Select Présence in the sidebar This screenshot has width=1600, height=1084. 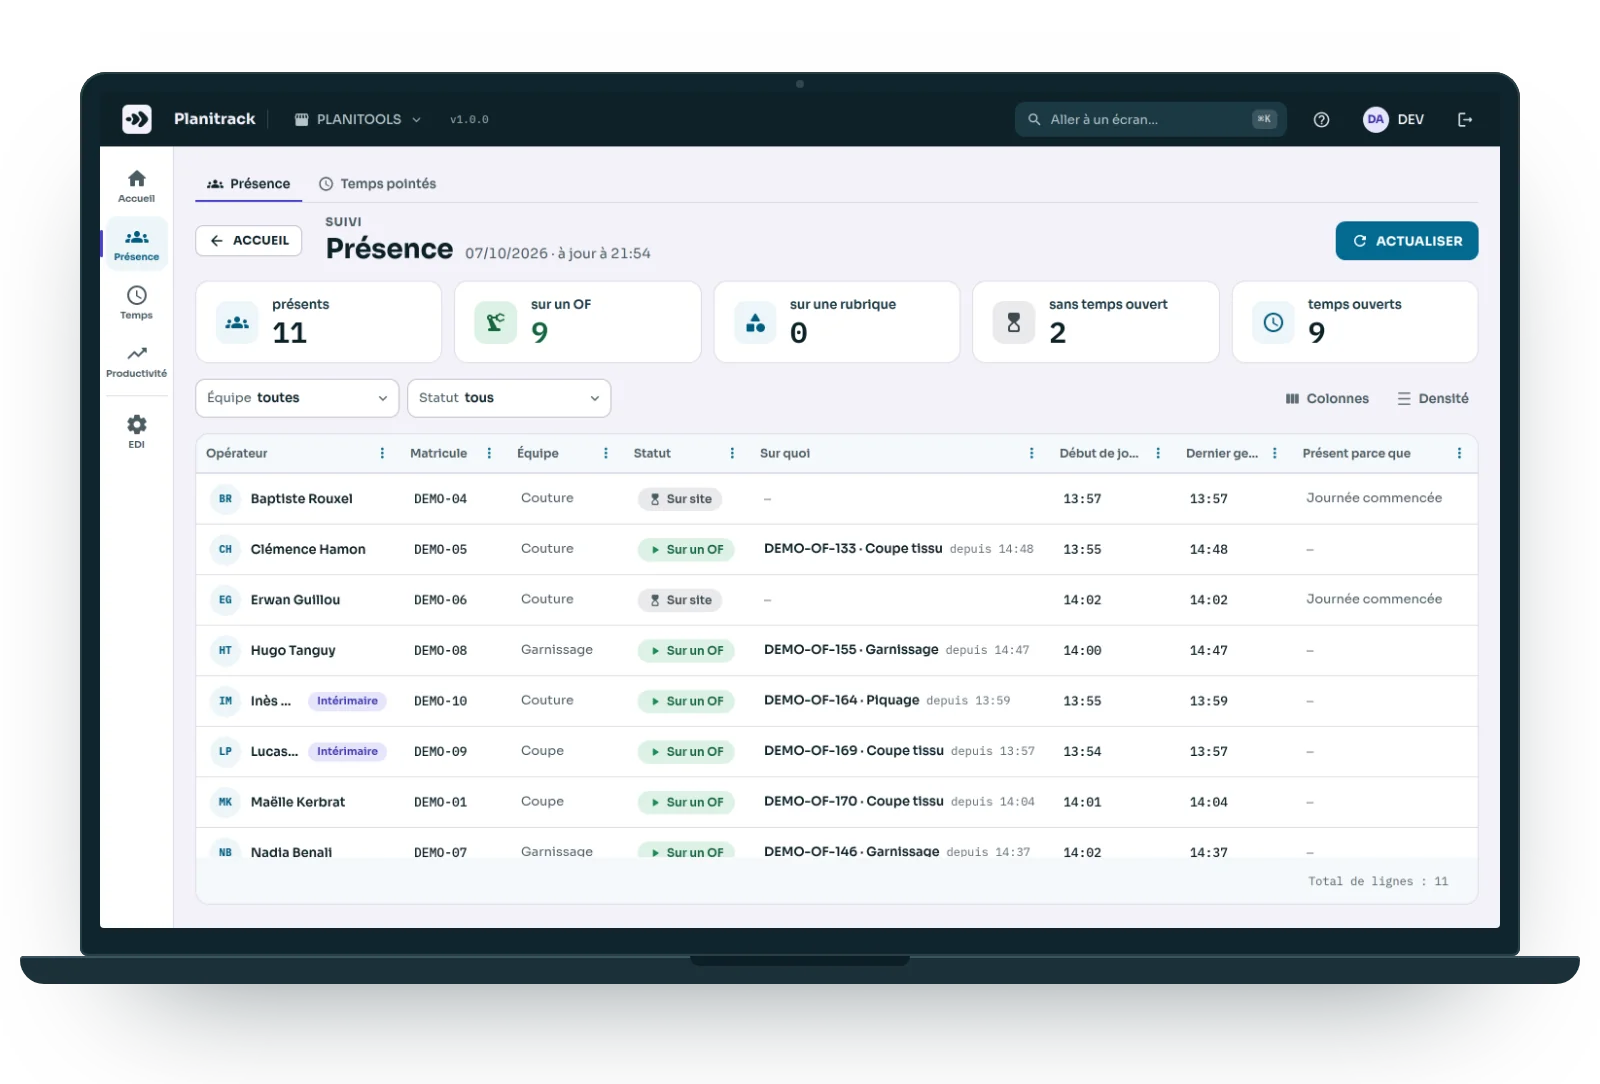[137, 244]
